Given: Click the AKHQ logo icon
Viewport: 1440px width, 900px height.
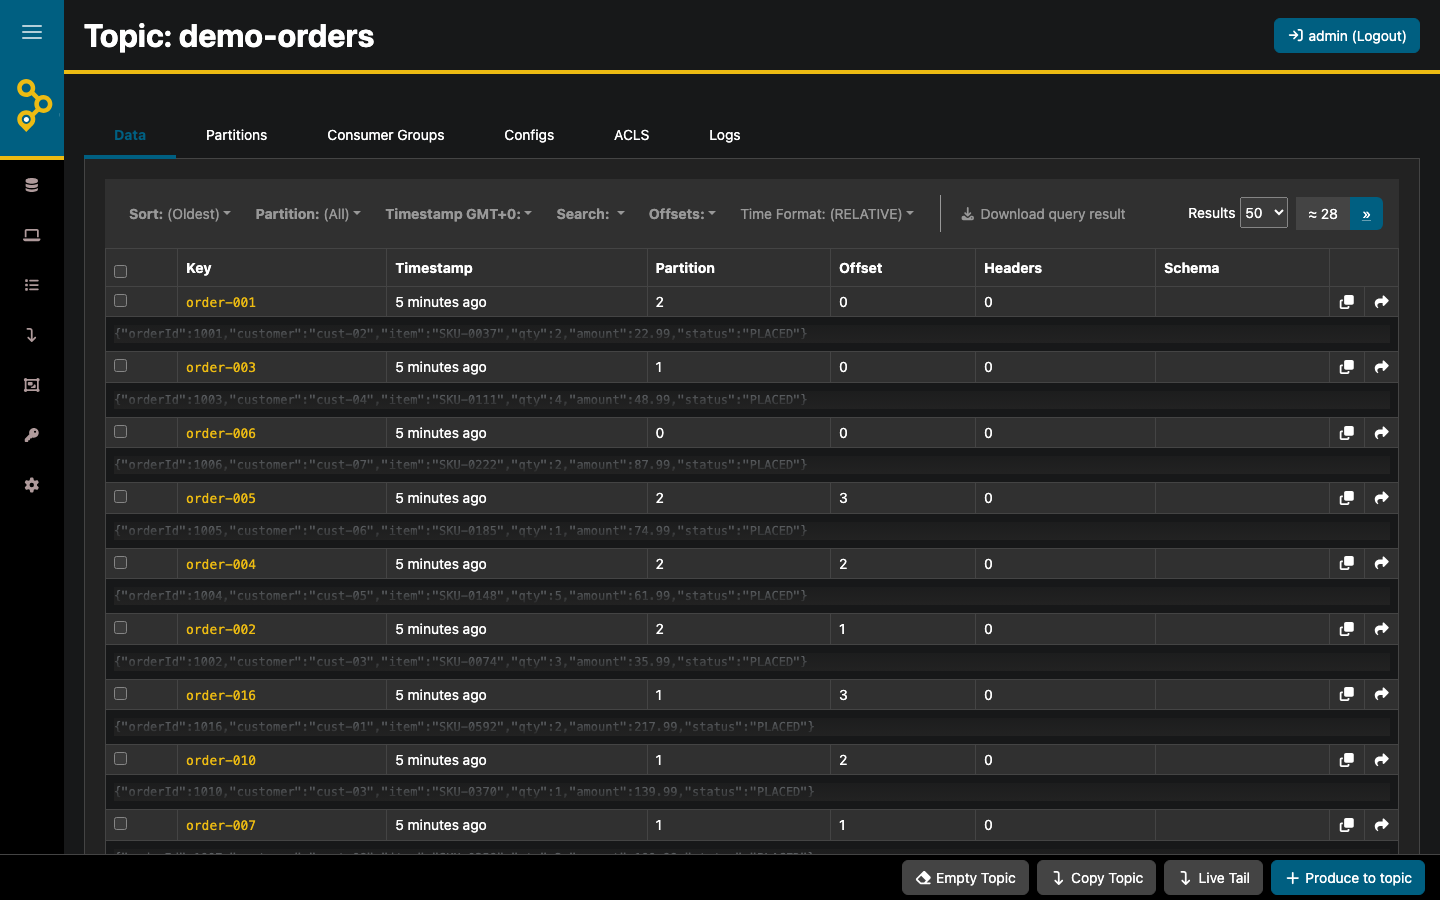Looking at the screenshot, I should tap(33, 105).
